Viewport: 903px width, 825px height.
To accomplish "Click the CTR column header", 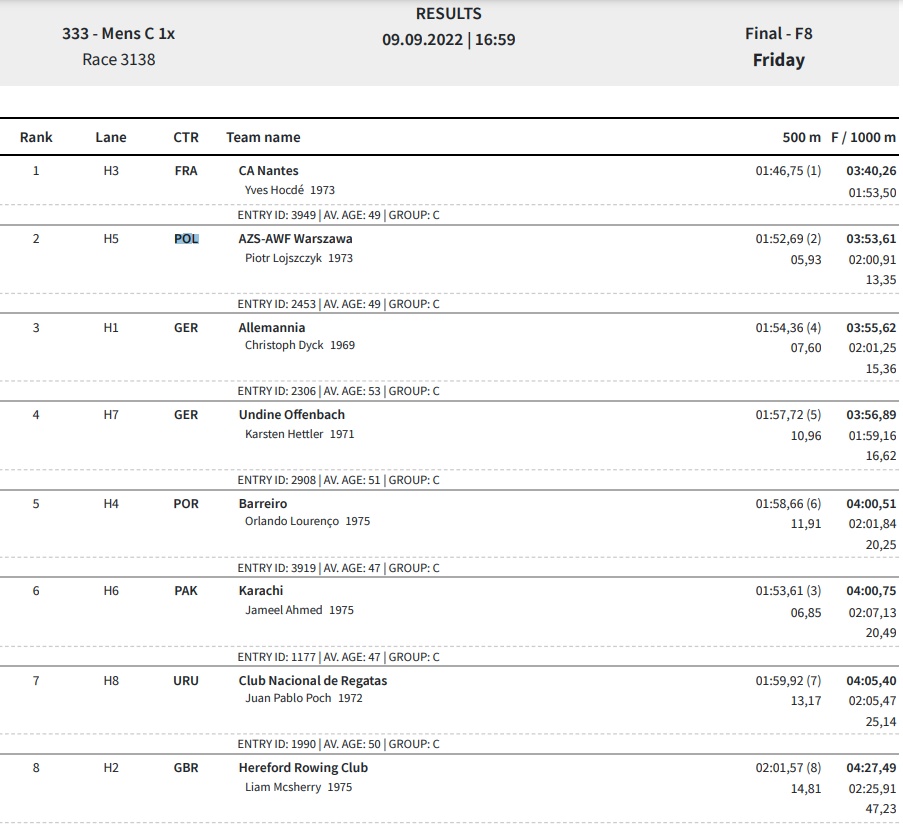I will tap(186, 138).
